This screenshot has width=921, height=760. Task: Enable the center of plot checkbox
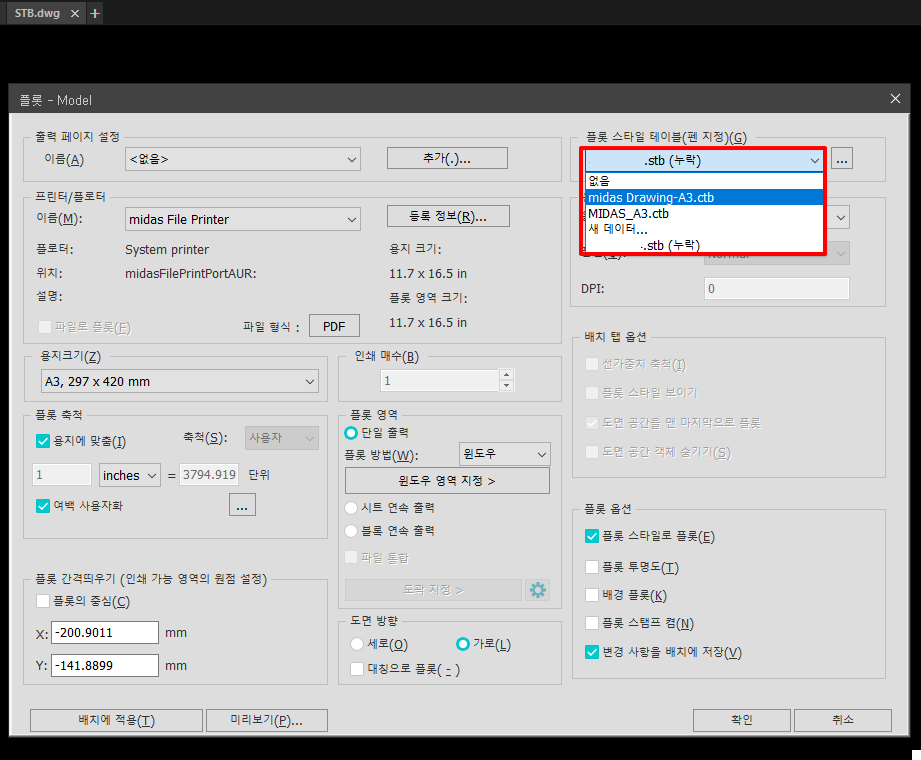click(x=43, y=601)
